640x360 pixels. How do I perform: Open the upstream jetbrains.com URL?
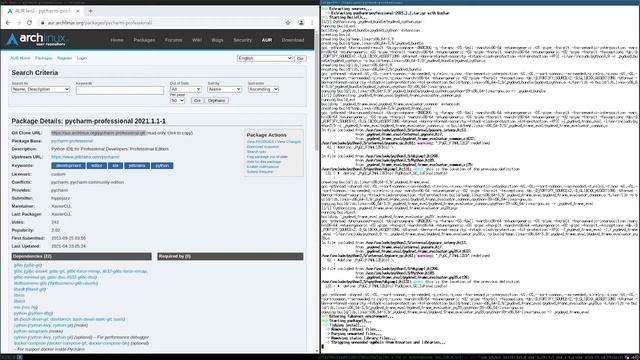(85, 157)
